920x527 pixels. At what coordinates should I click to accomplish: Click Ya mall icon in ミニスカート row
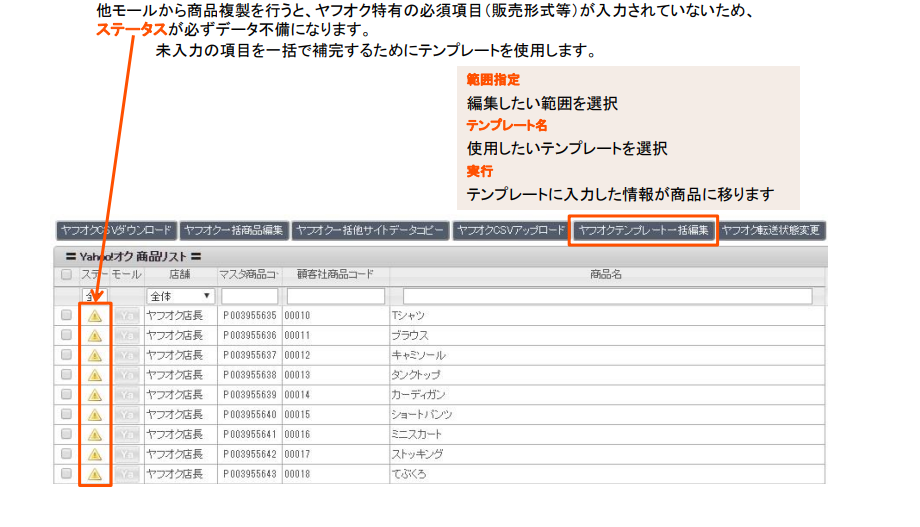(127, 435)
